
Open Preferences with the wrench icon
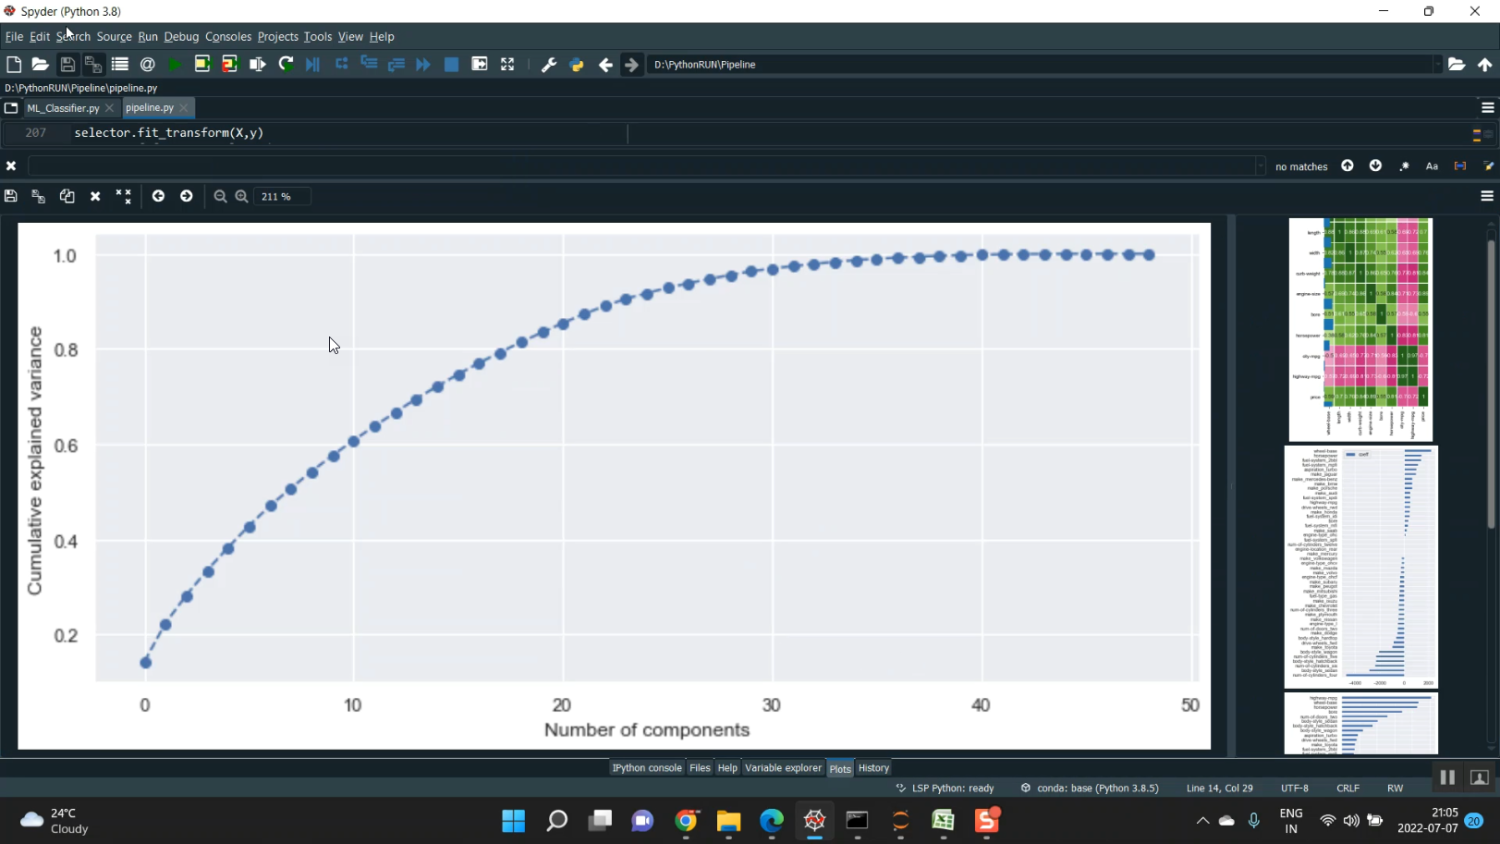549,65
